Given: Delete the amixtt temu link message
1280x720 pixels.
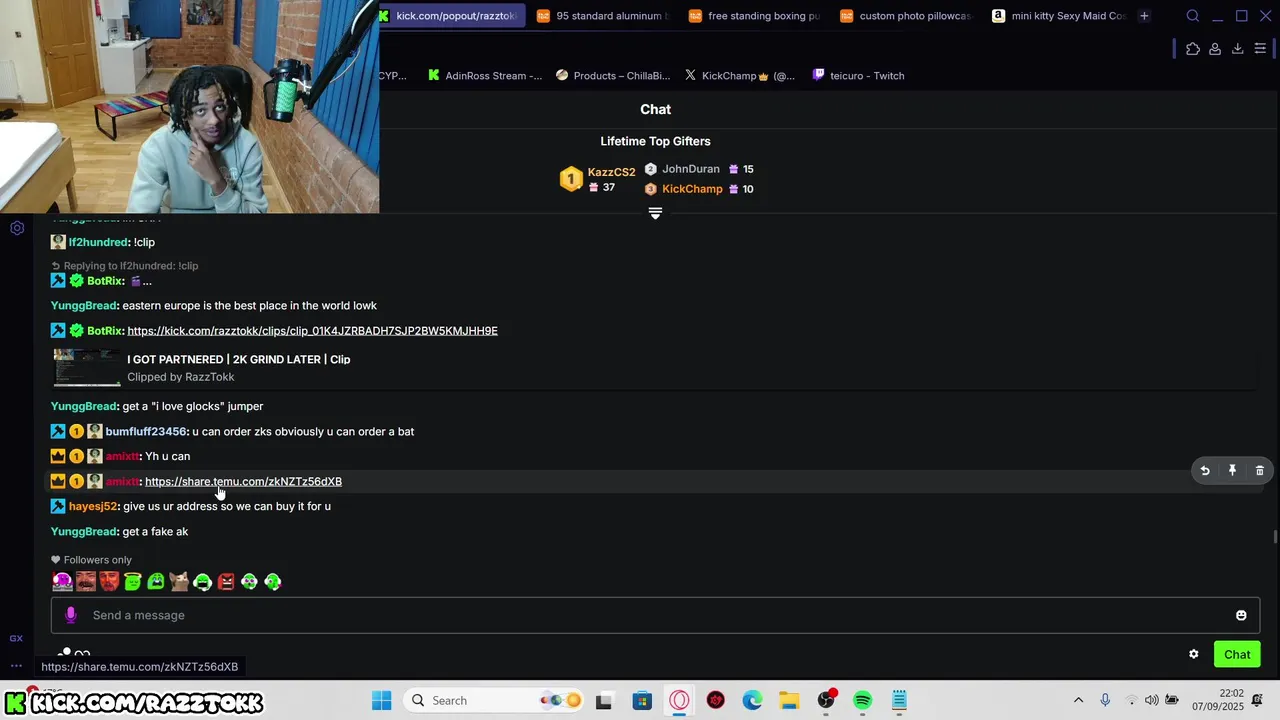Looking at the screenshot, I should click(1259, 470).
